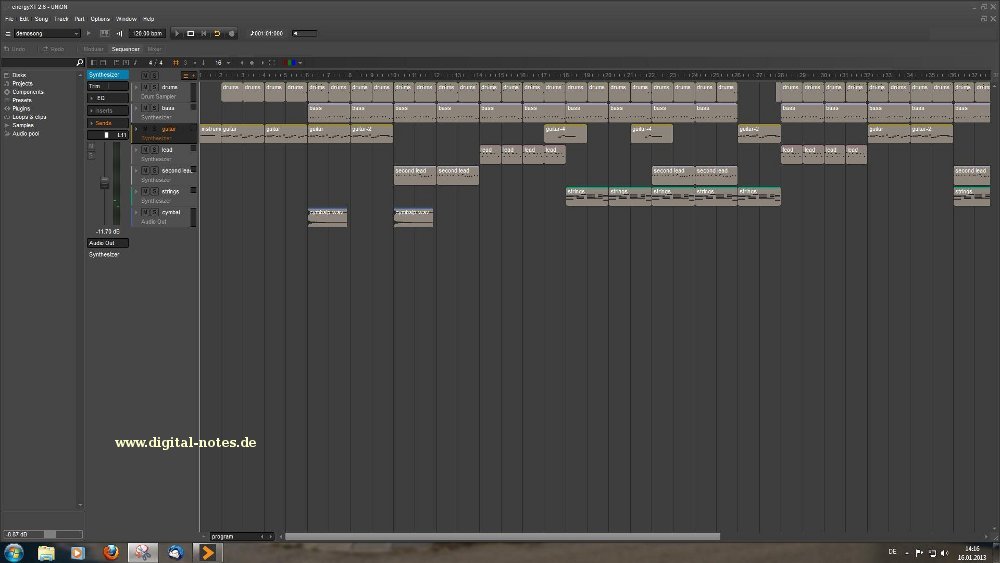Viewport: 1000px width, 563px height.
Task: Click the tempo field showing 120.00 bpm
Action: tap(147, 33)
